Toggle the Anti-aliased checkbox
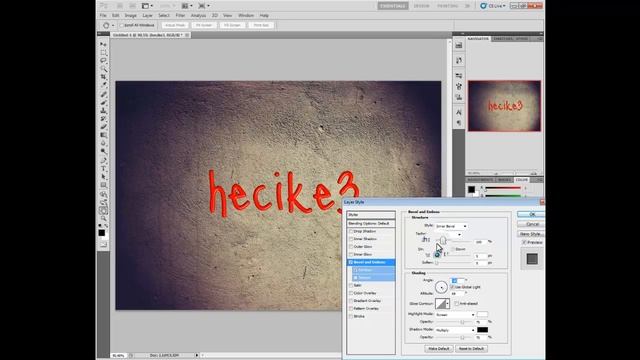This screenshot has width=640, height=360. (456, 304)
